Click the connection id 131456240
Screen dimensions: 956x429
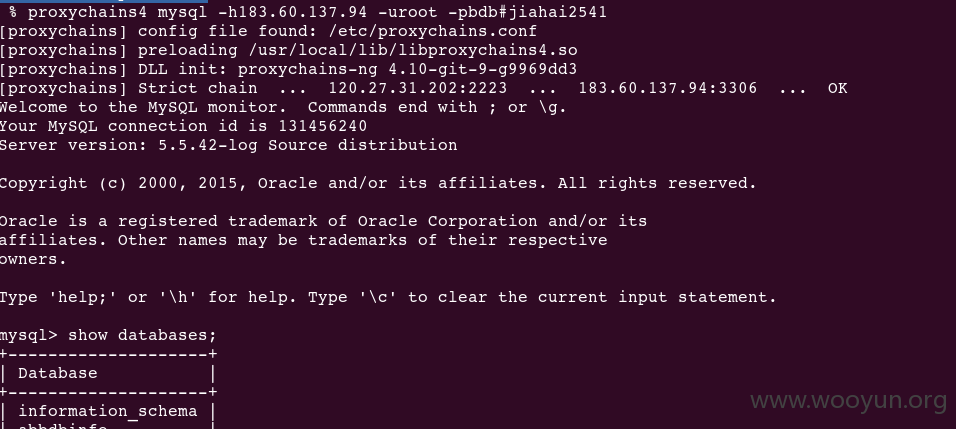click(323, 126)
